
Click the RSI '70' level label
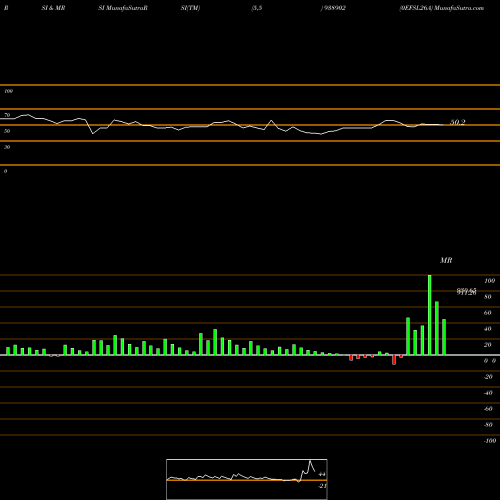7,115
